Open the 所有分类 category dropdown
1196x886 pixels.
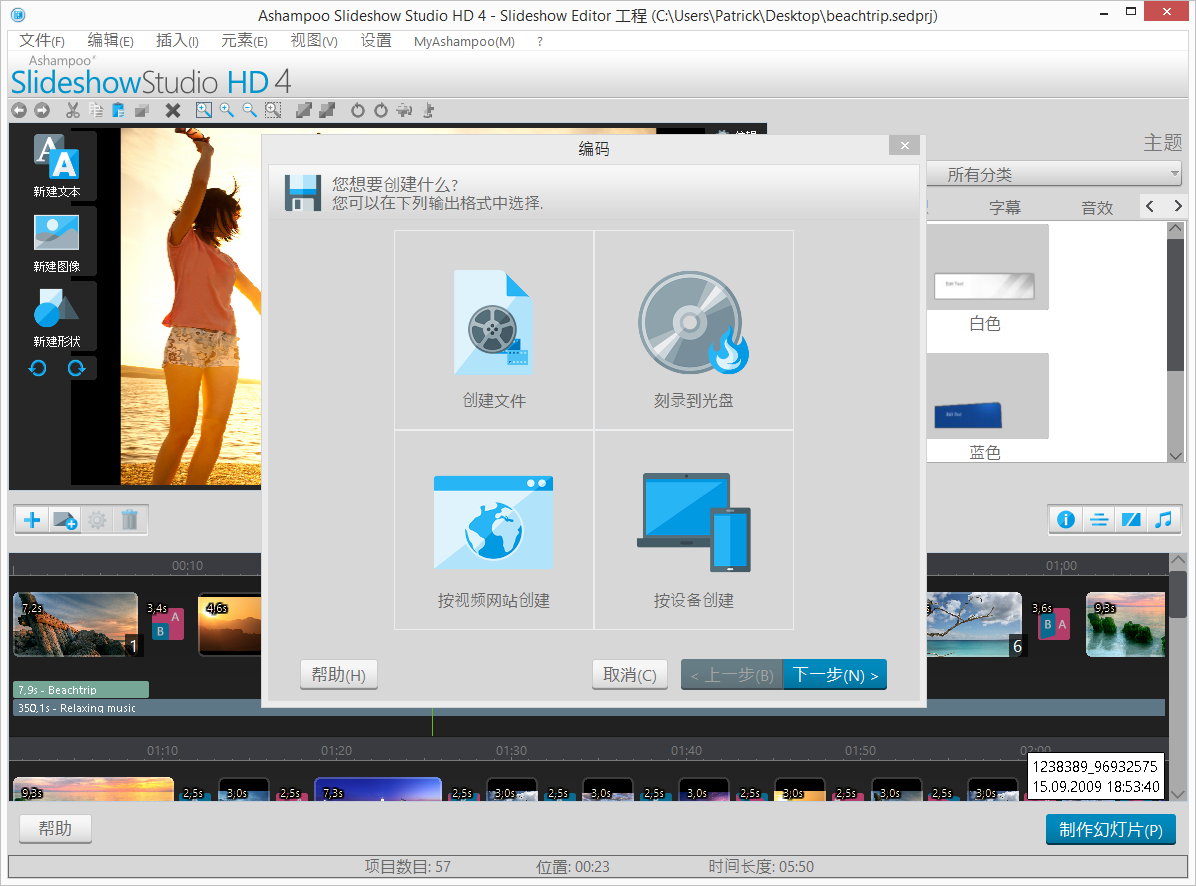coord(1053,173)
